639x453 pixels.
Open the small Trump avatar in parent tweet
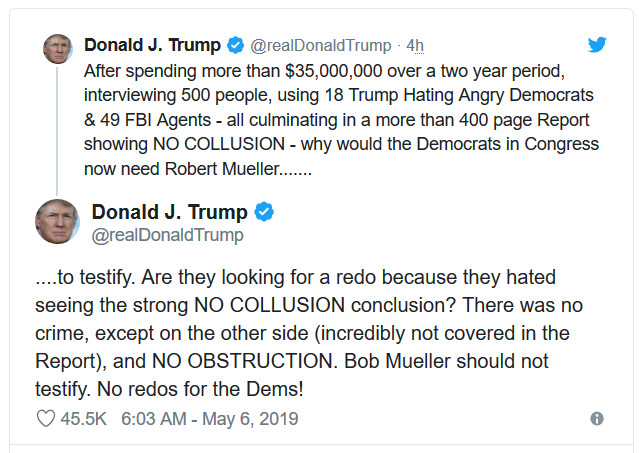tap(57, 48)
